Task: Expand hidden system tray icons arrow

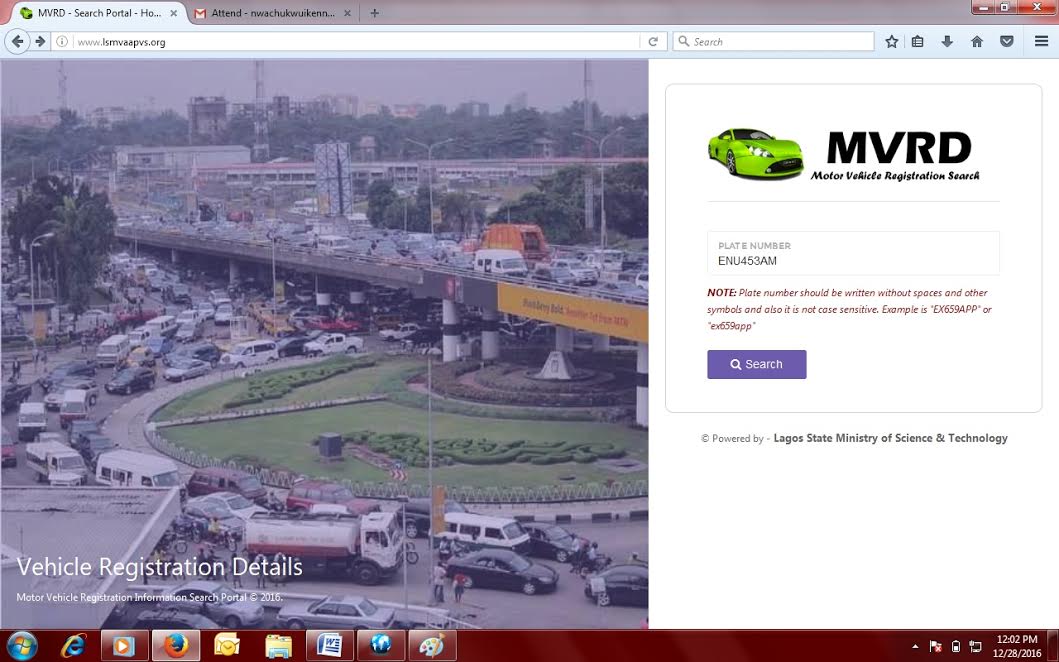Action: (915, 646)
